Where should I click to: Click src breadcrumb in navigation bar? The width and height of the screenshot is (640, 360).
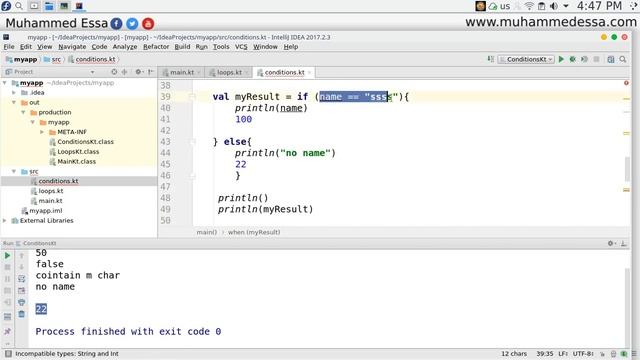coord(53,59)
